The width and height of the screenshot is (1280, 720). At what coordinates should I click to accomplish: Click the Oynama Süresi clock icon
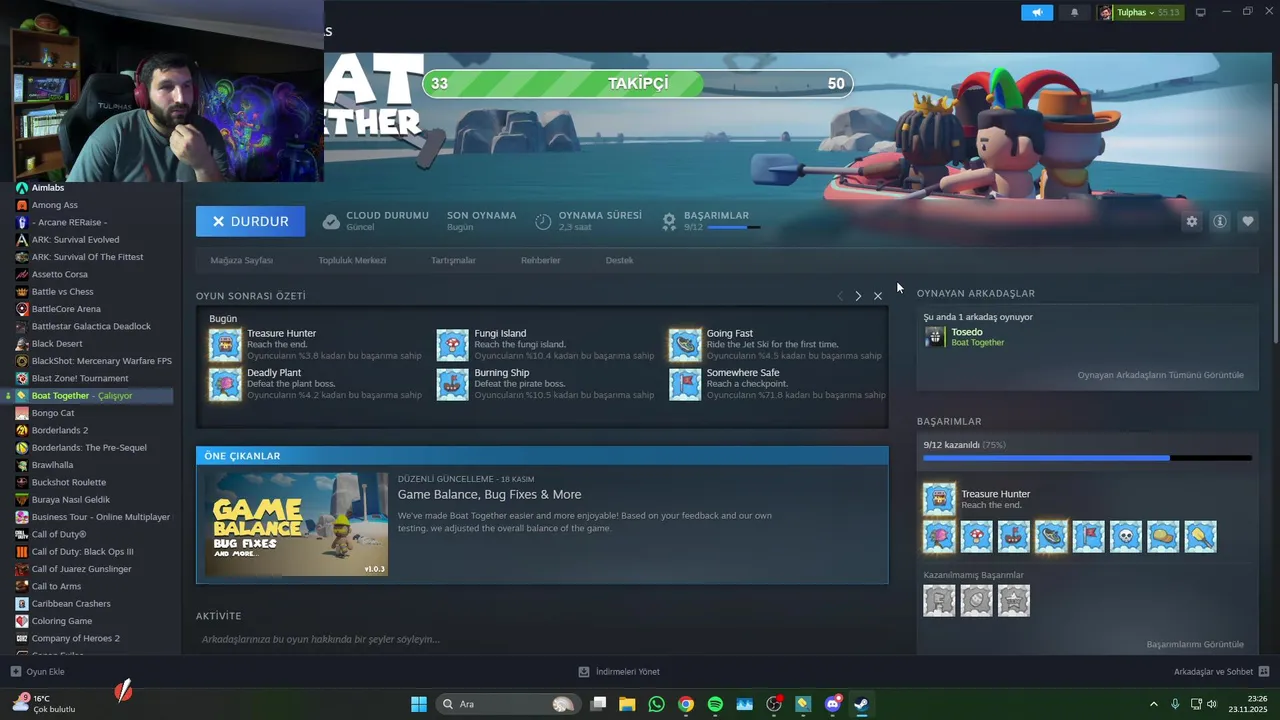543,221
